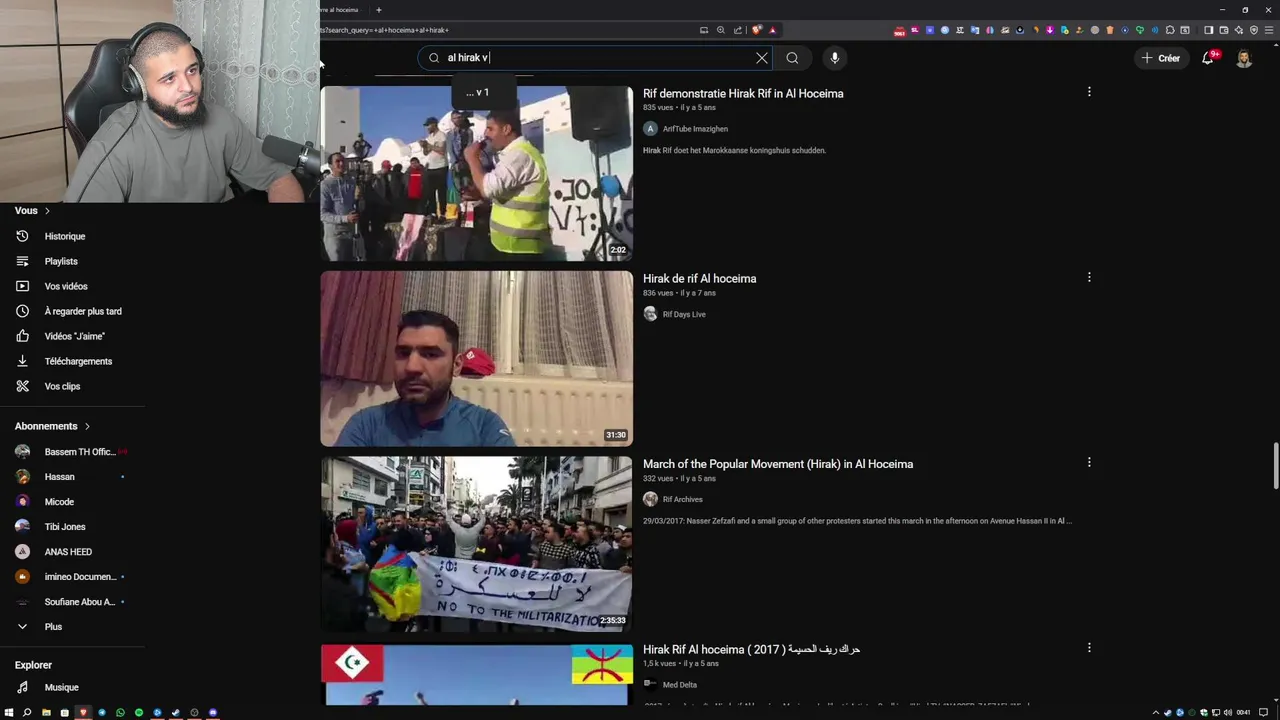Open Musique under Explorer
Image resolution: width=1280 pixels, height=720 pixels.
(x=61, y=688)
